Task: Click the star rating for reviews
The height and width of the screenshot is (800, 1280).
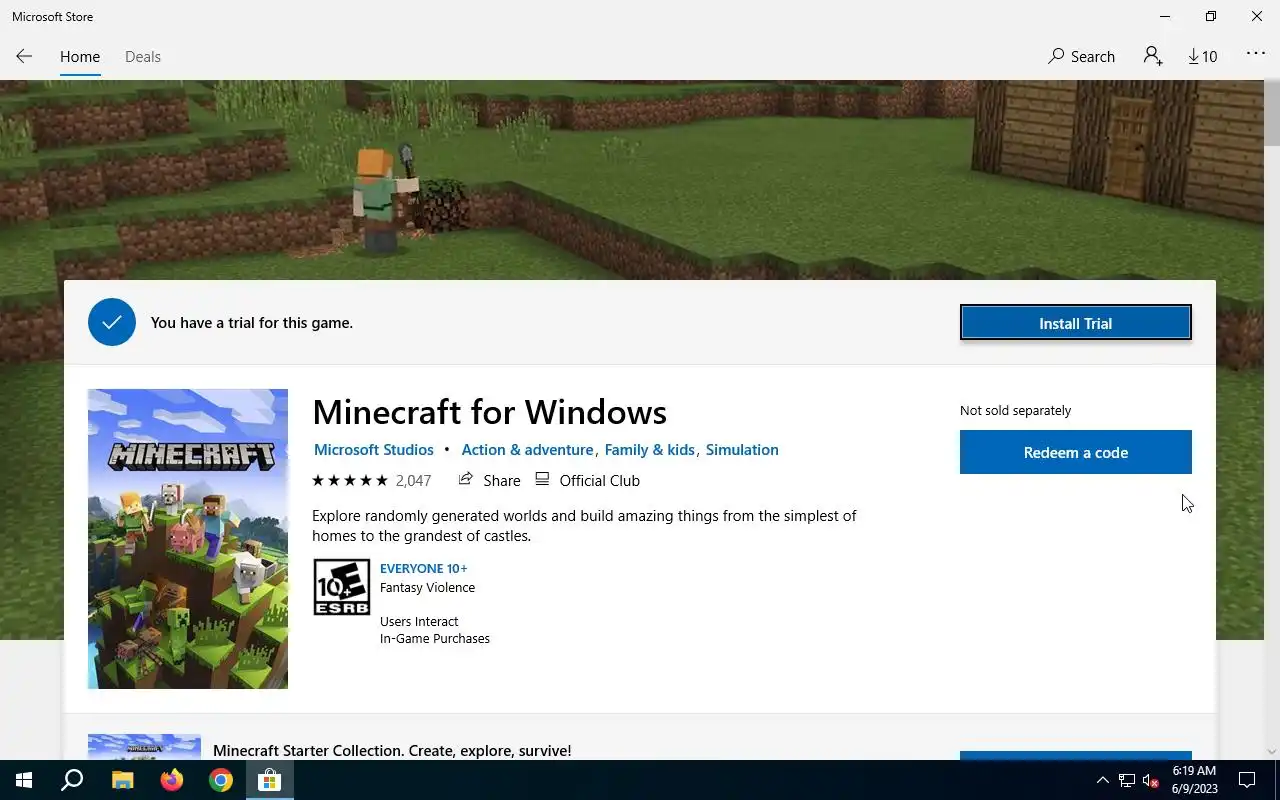Action: point(349,481)
